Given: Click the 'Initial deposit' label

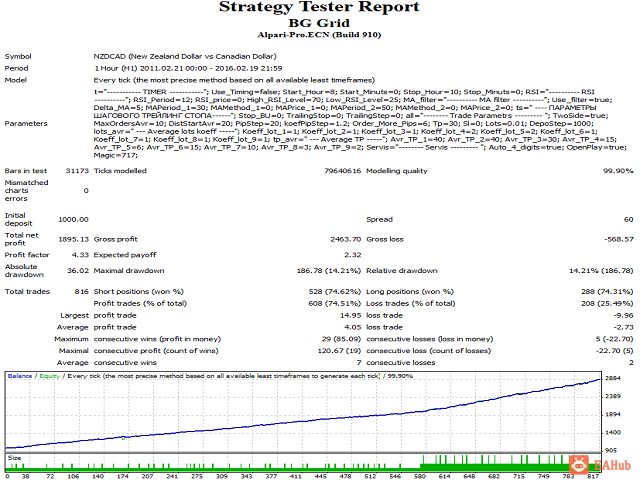Looking at the screenshot, I should click(x=18, y=219).
